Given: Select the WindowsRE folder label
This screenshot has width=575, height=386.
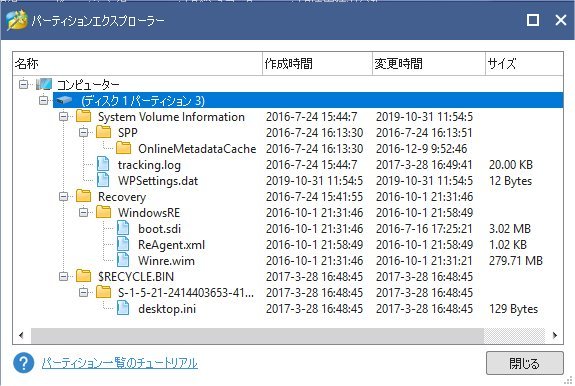Looking at the screenshot, I should click(x=149, y=213).
